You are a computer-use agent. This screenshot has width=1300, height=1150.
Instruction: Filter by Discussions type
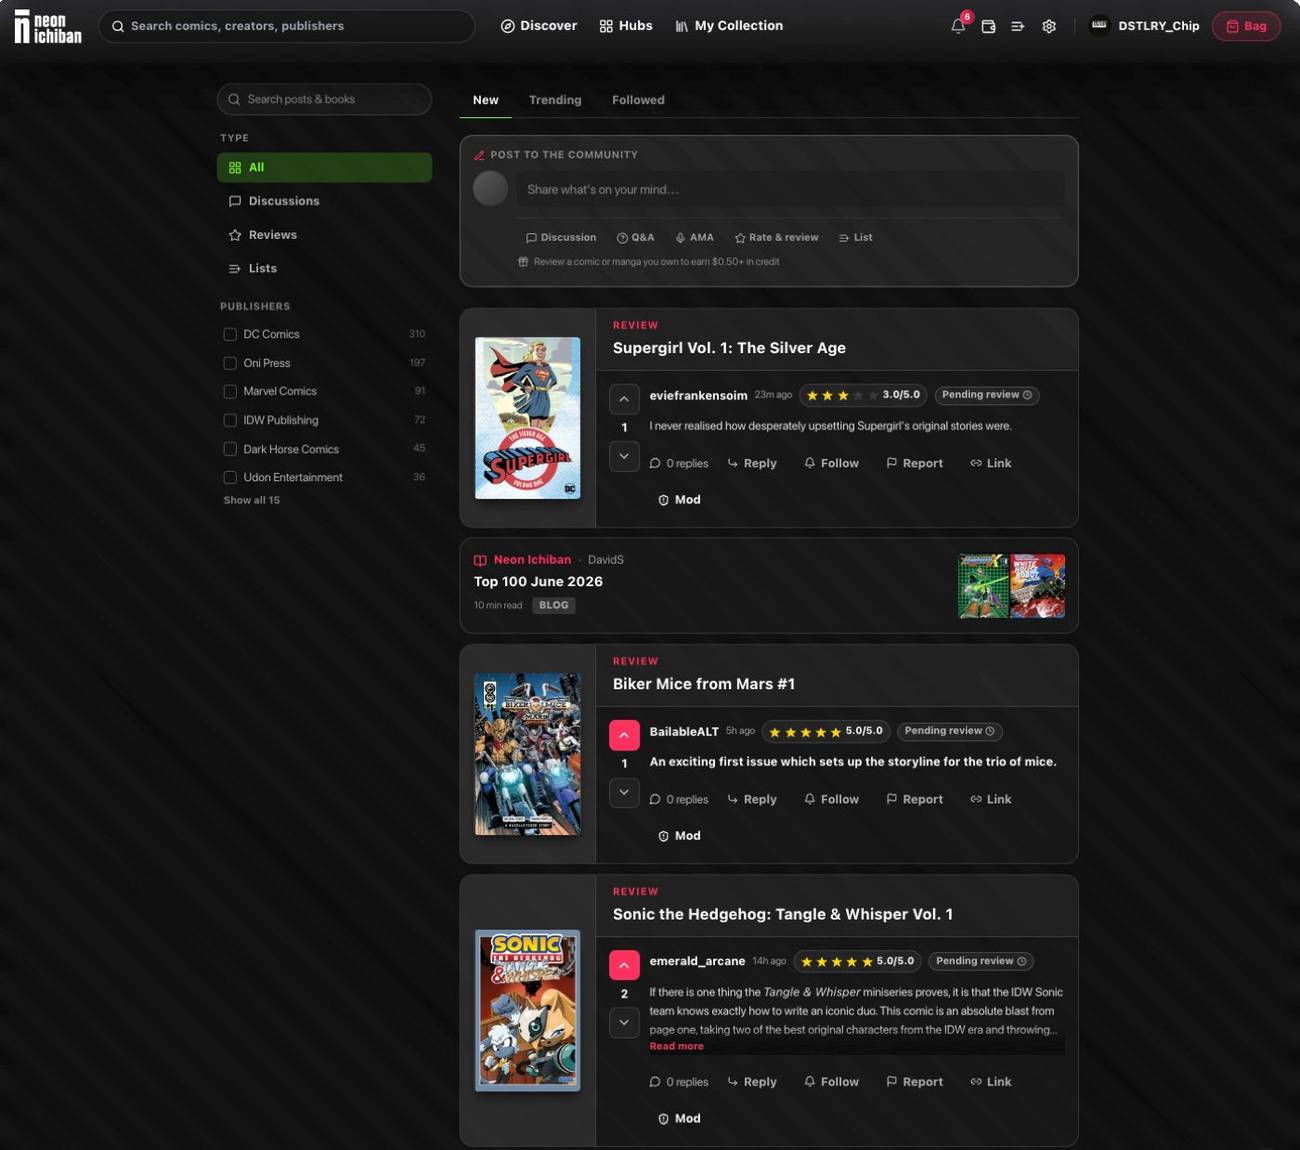pyautogui.click(x=324, y=201)
